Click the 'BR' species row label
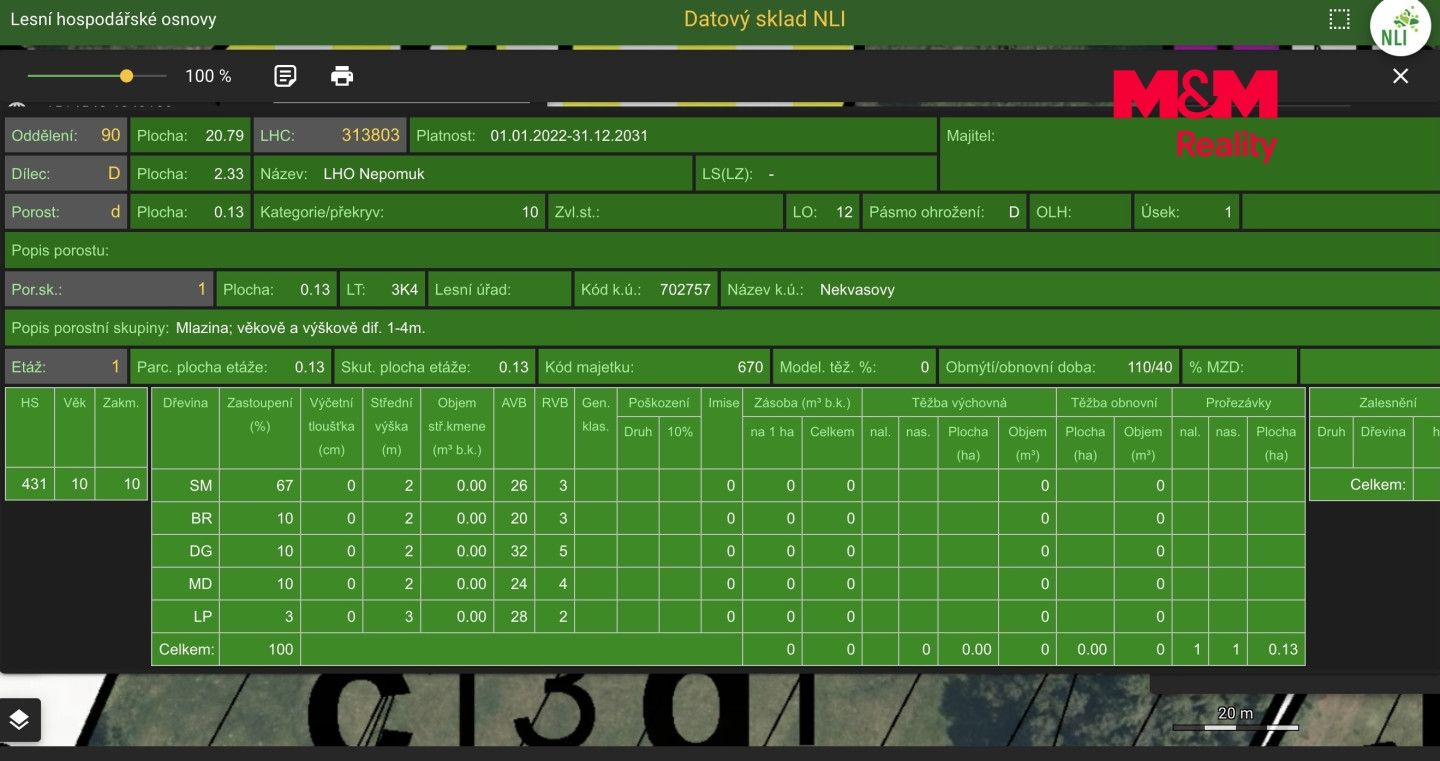Screen dimensions: 1440x761 click(x=201, y=519)
